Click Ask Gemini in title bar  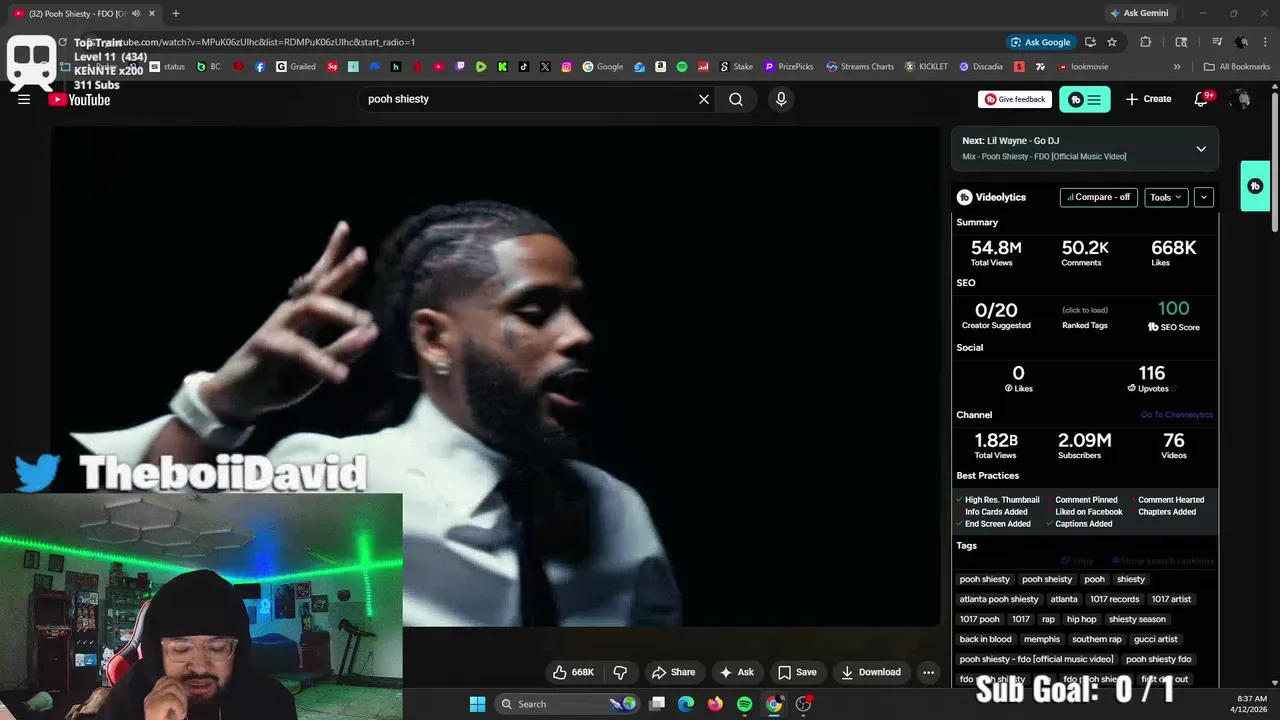point(1139,13)
